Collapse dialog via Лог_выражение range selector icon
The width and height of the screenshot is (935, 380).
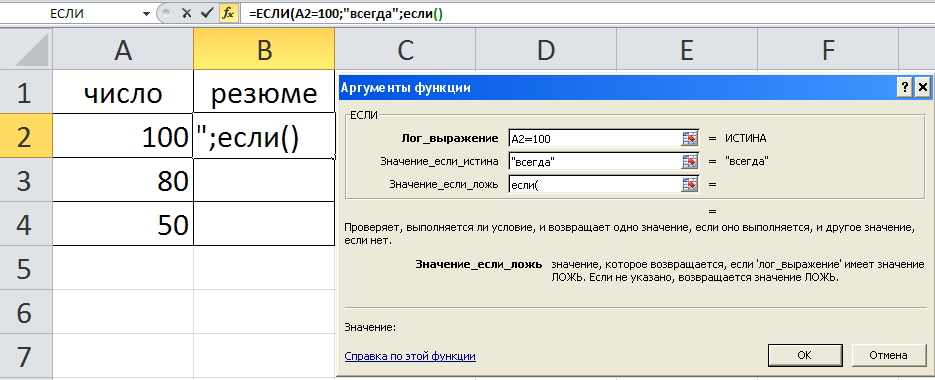689,138
